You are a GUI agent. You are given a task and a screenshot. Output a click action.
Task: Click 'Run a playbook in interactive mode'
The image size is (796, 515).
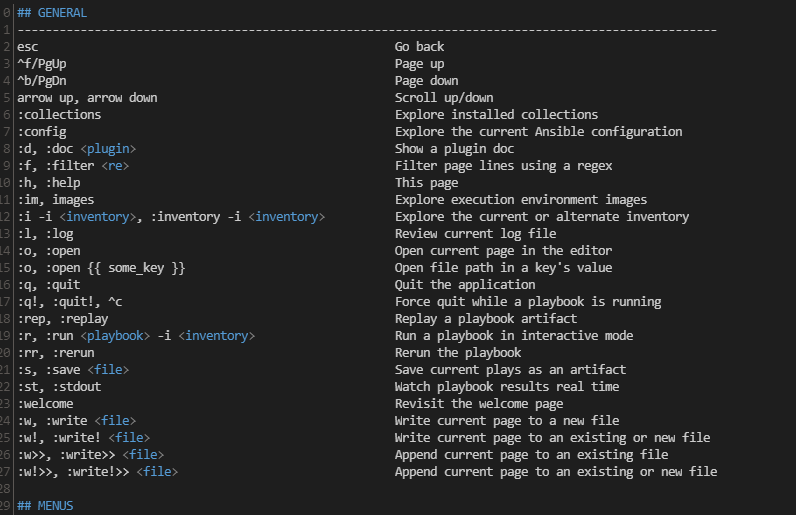click(514, 336)
